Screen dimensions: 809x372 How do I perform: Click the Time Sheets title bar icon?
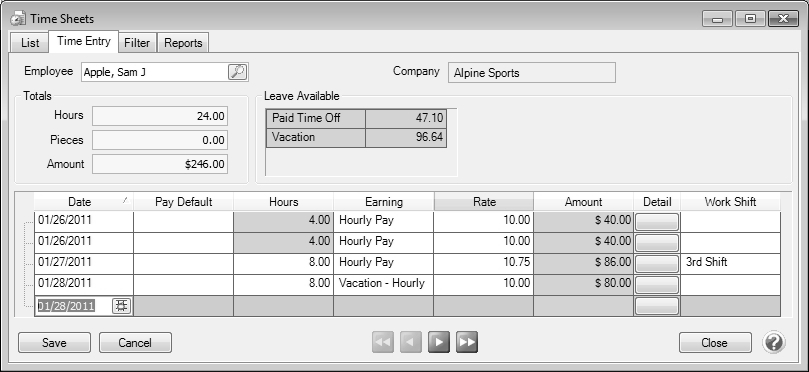point(18,19)
